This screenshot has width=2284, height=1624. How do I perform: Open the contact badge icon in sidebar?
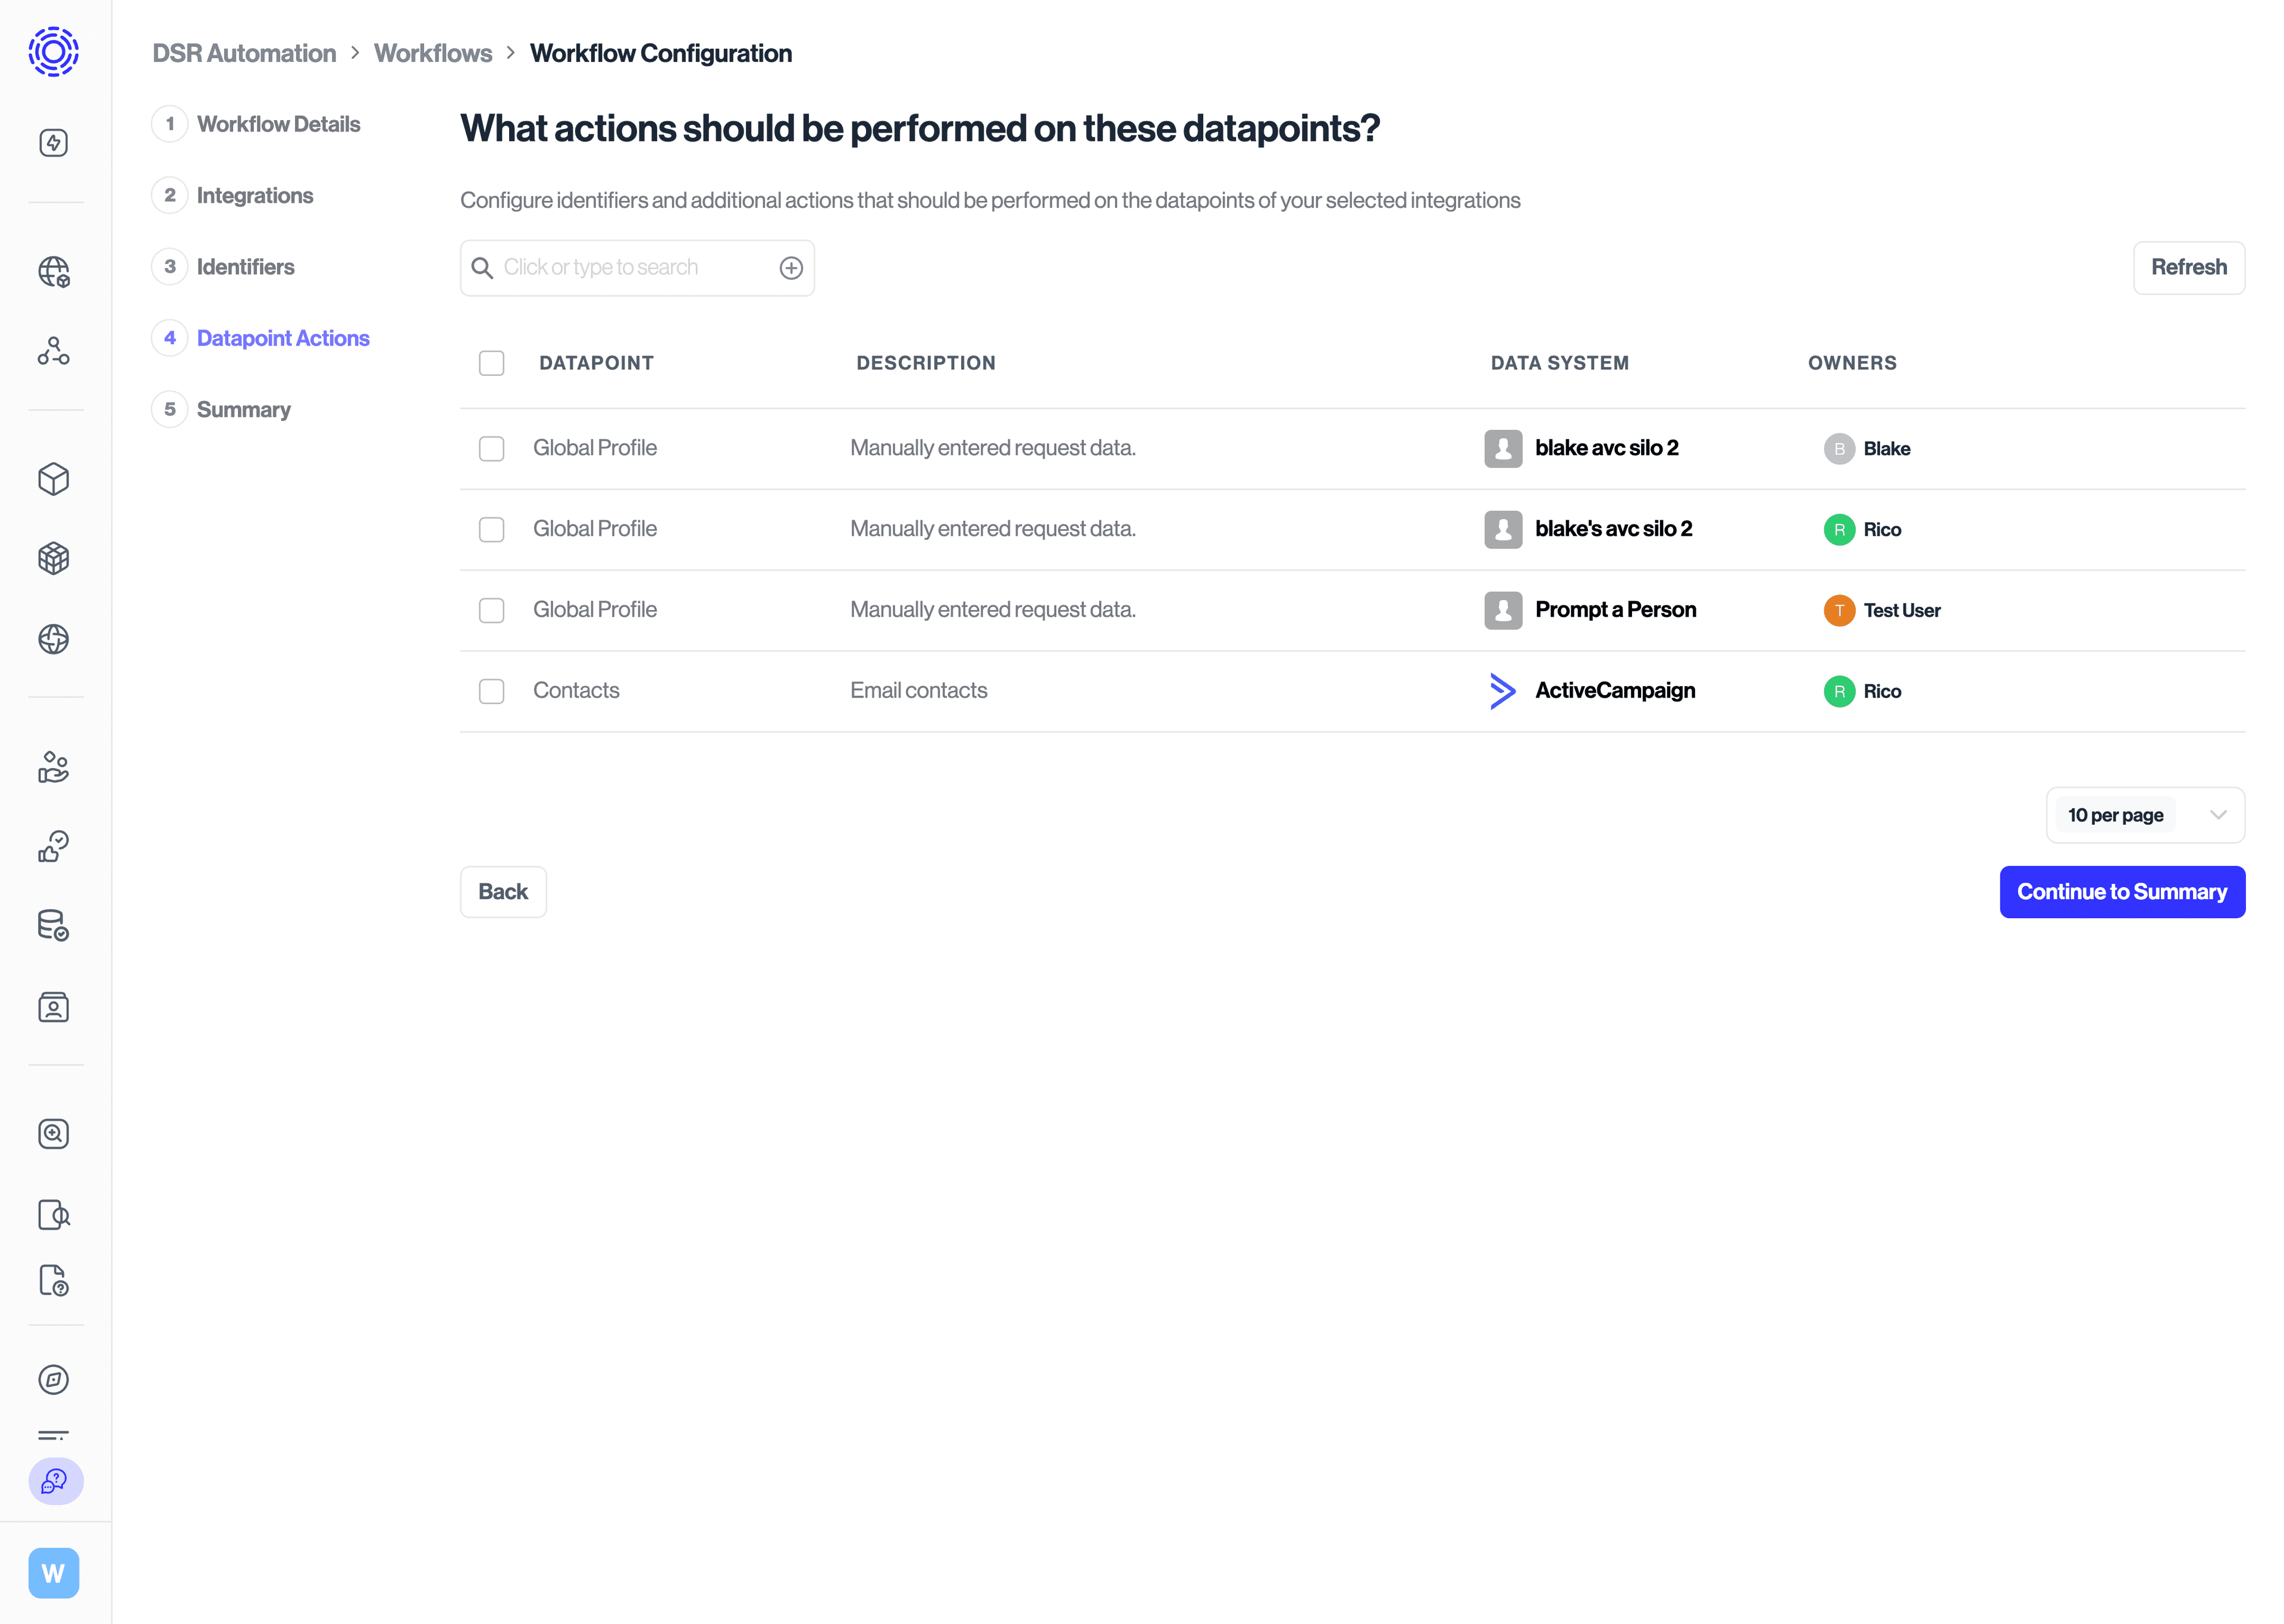[54, 1007]
